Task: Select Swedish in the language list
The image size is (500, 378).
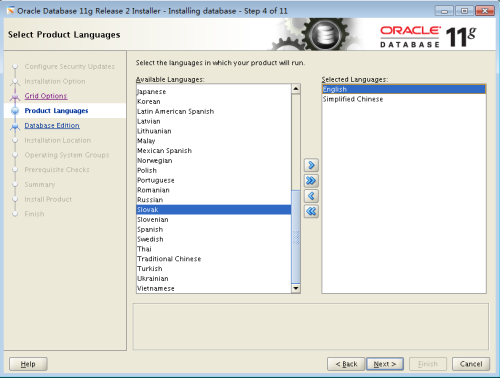Action: point(213,239)
